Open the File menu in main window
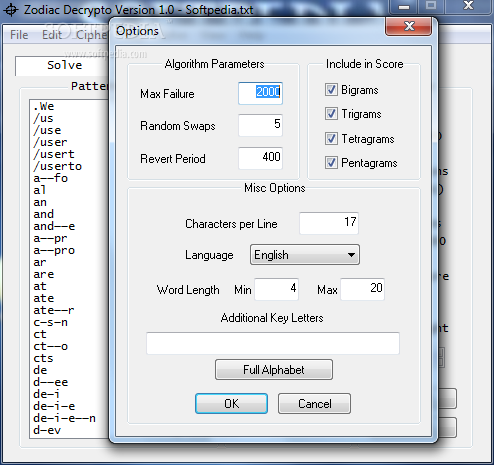This screenshot has height=465, width=494. (19, 35)
